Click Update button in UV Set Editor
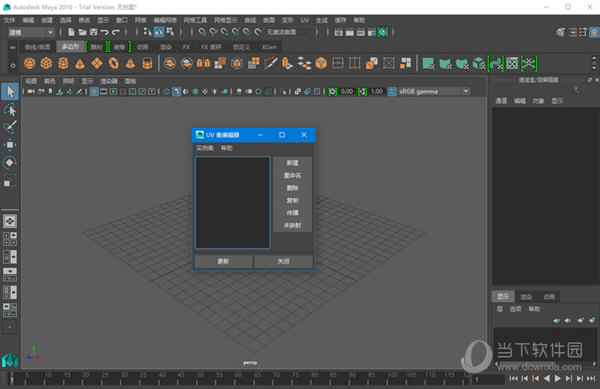 (223, 261)
